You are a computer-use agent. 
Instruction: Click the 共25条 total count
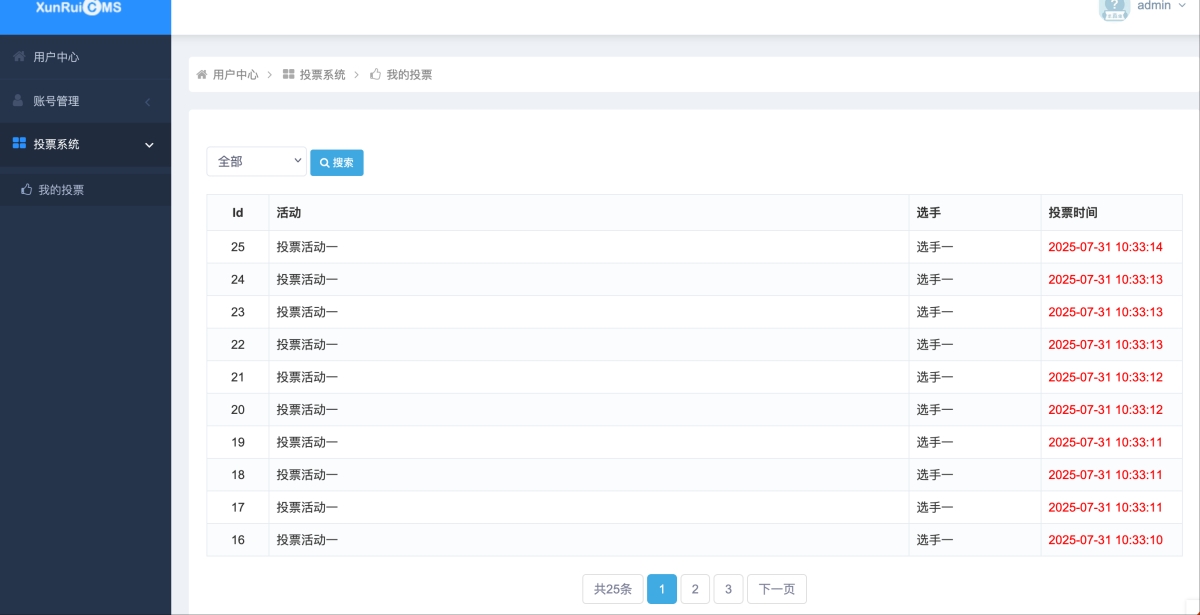pos(613,589)
